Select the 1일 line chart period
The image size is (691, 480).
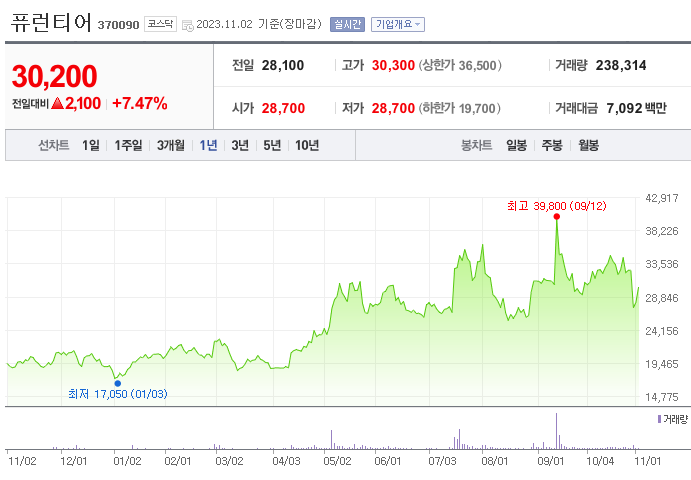point(91,145)
